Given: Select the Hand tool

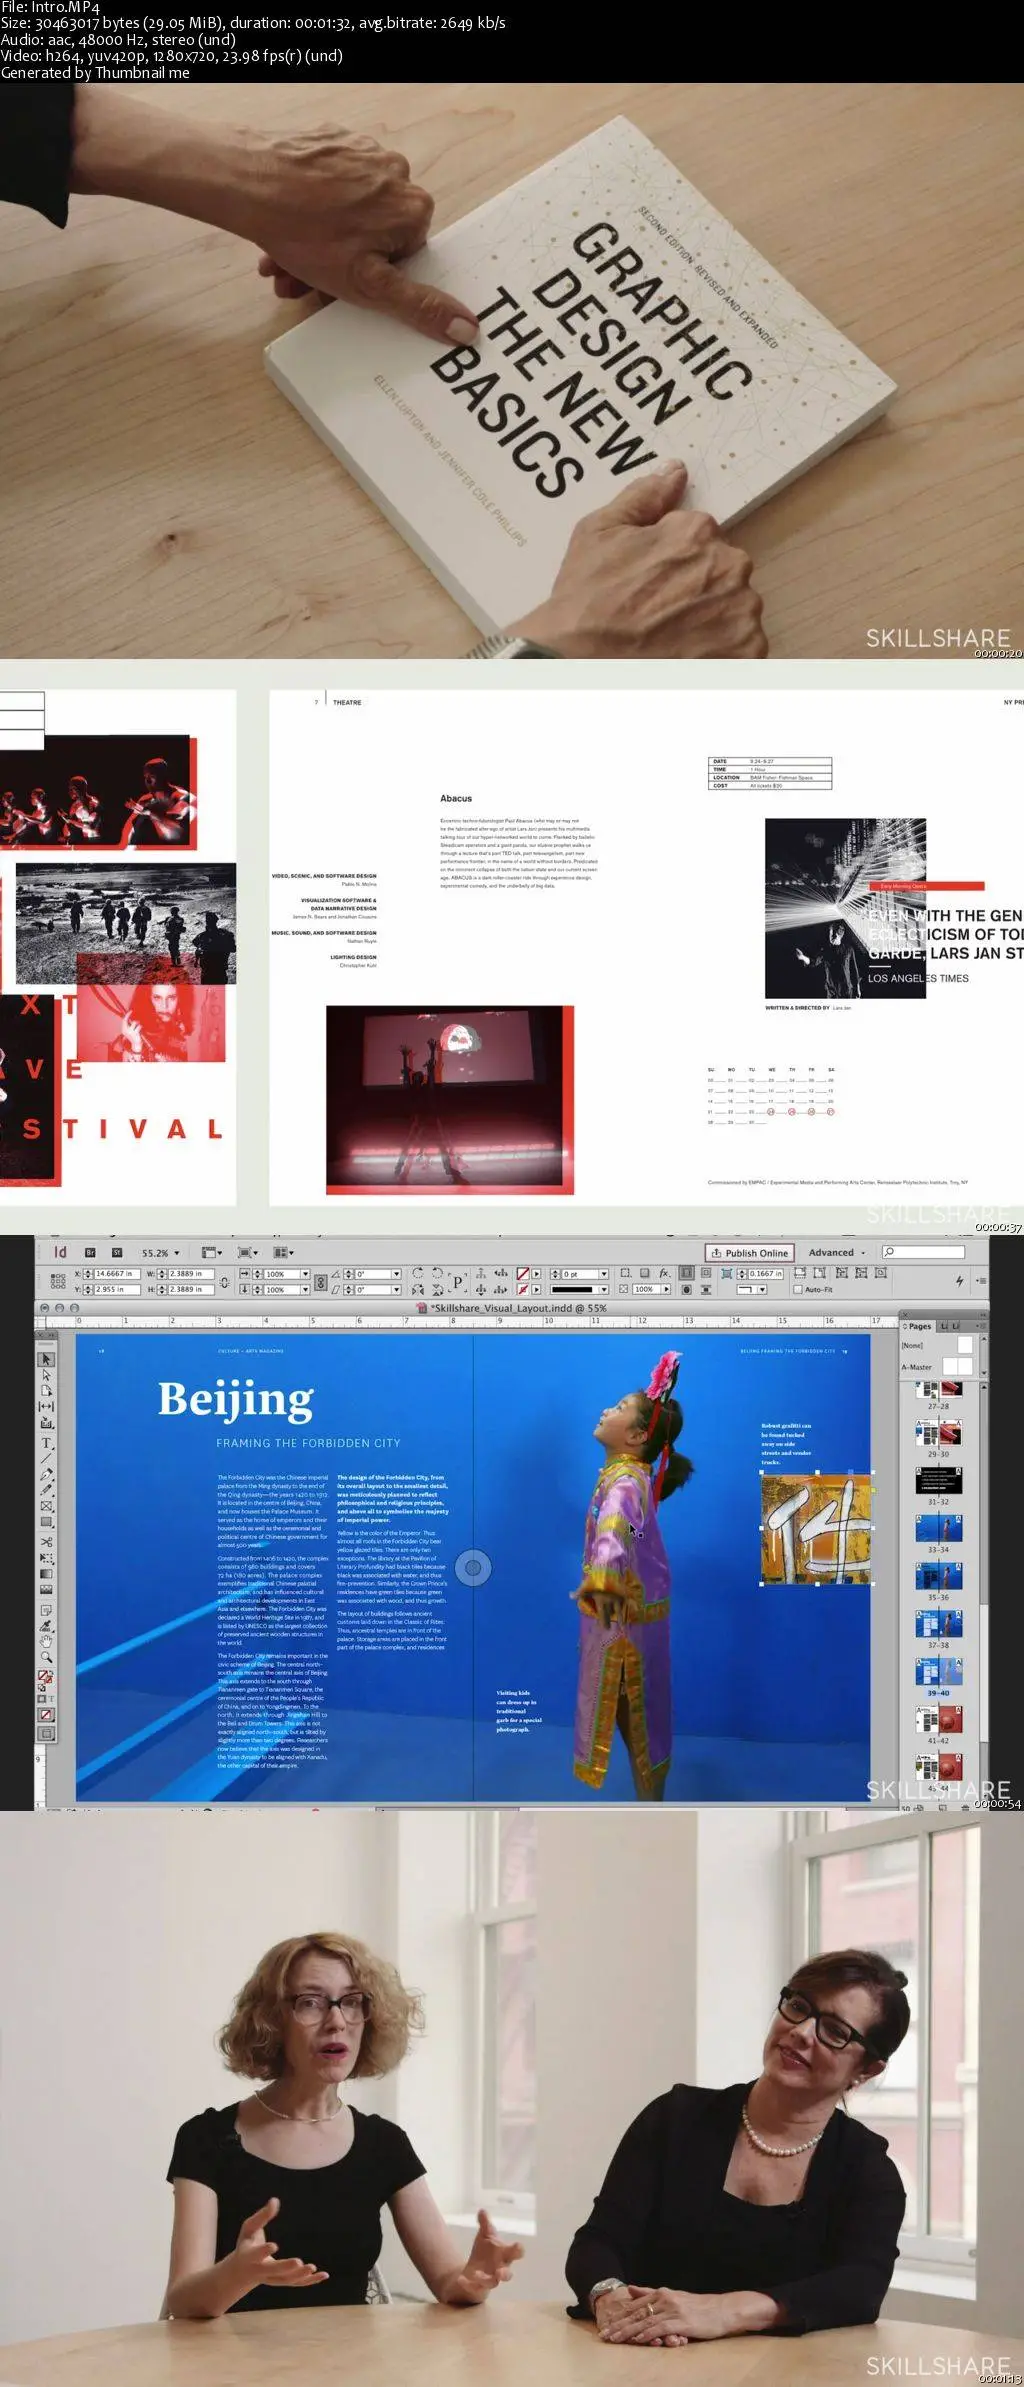Looking at the screenshot, I should click(x=46, y=1641).
